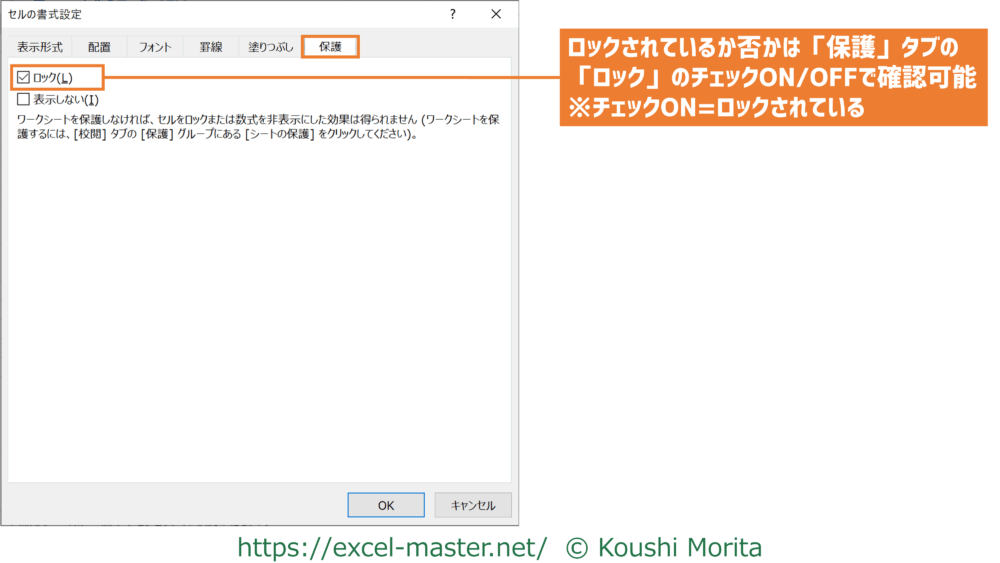Switch to the 表示形式 tab
Viewport: 1000px width, 563px height.
tap(40, 47)
